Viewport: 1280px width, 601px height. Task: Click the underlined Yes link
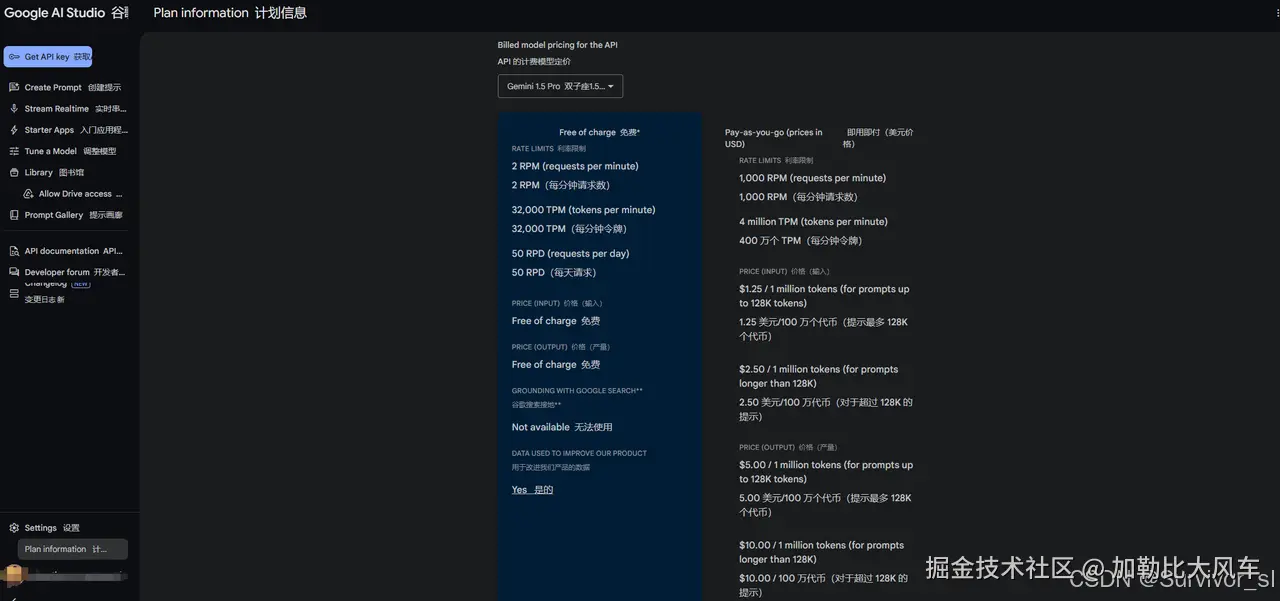tap(532, 490)
